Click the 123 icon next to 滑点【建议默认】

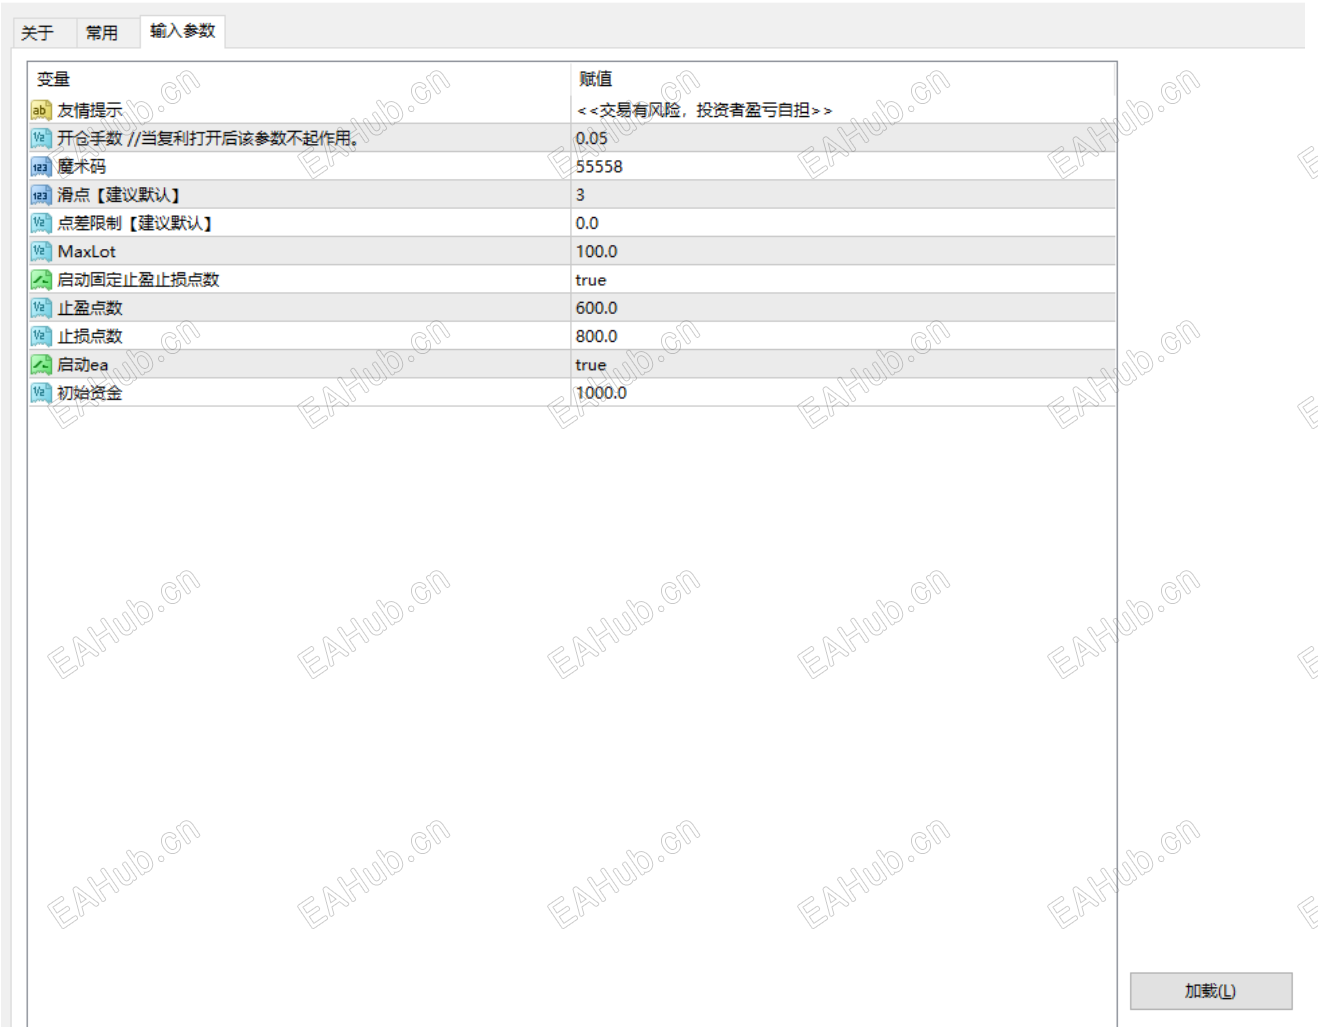click(x=39, y=195)
